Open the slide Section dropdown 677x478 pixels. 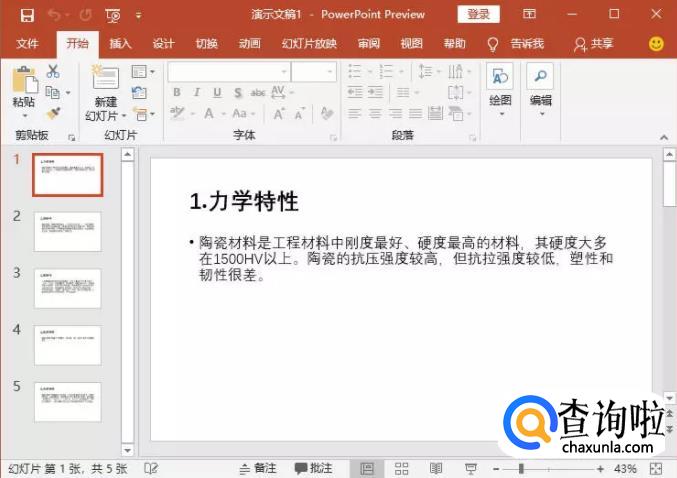click(x=143, y=114)
